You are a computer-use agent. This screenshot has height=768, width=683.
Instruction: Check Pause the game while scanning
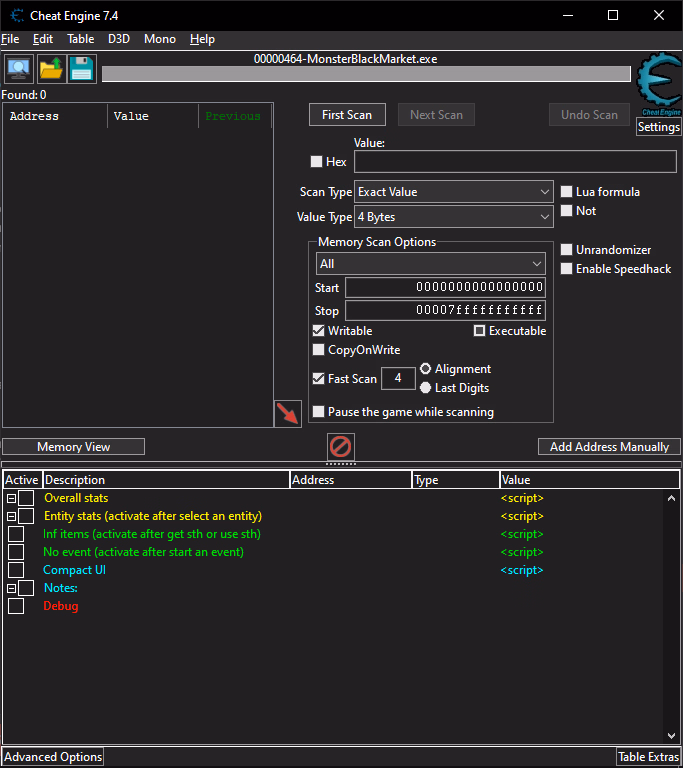click(x=318, y=411)
